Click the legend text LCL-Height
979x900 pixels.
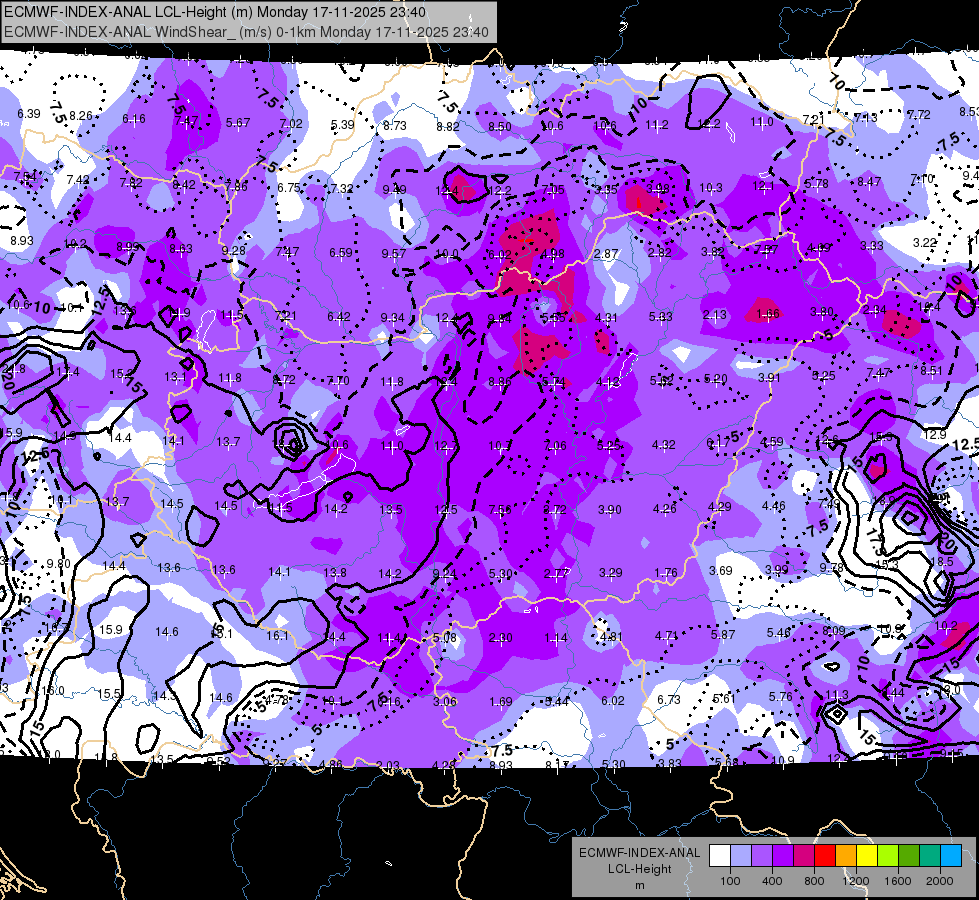(639, 869)
